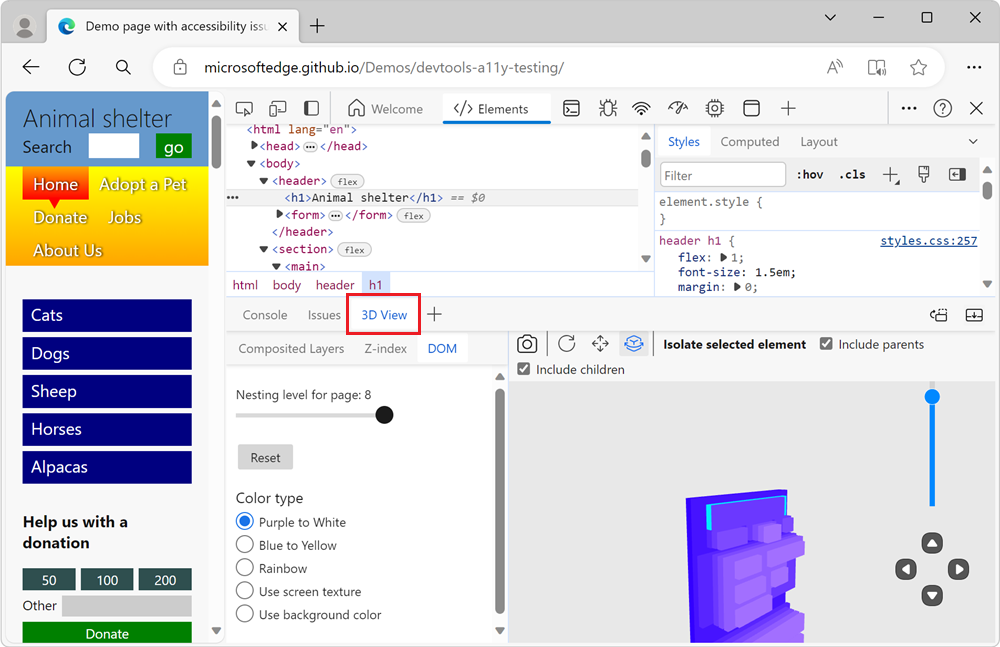Collapse the body element node
1000x647 pixels.
[x=253, y=162]
